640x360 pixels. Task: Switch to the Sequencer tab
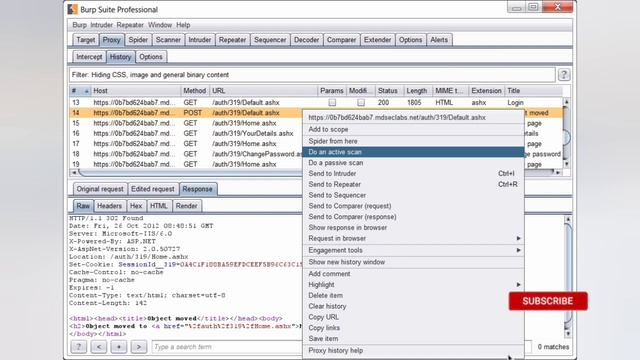point(270,40)
